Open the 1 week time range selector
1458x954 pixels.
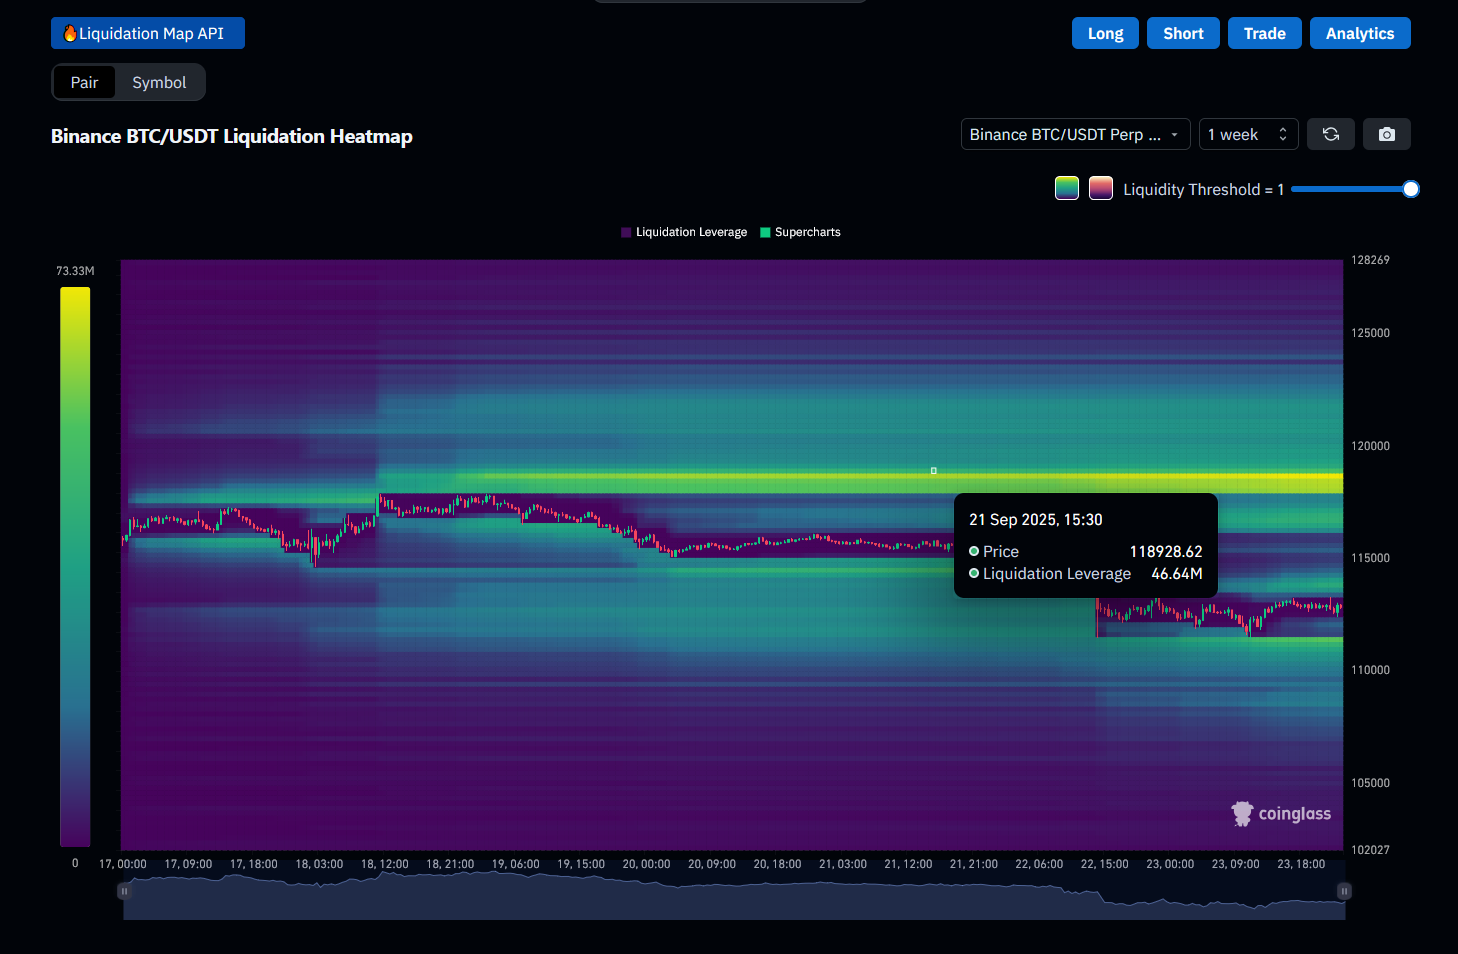pos(1248,134)
